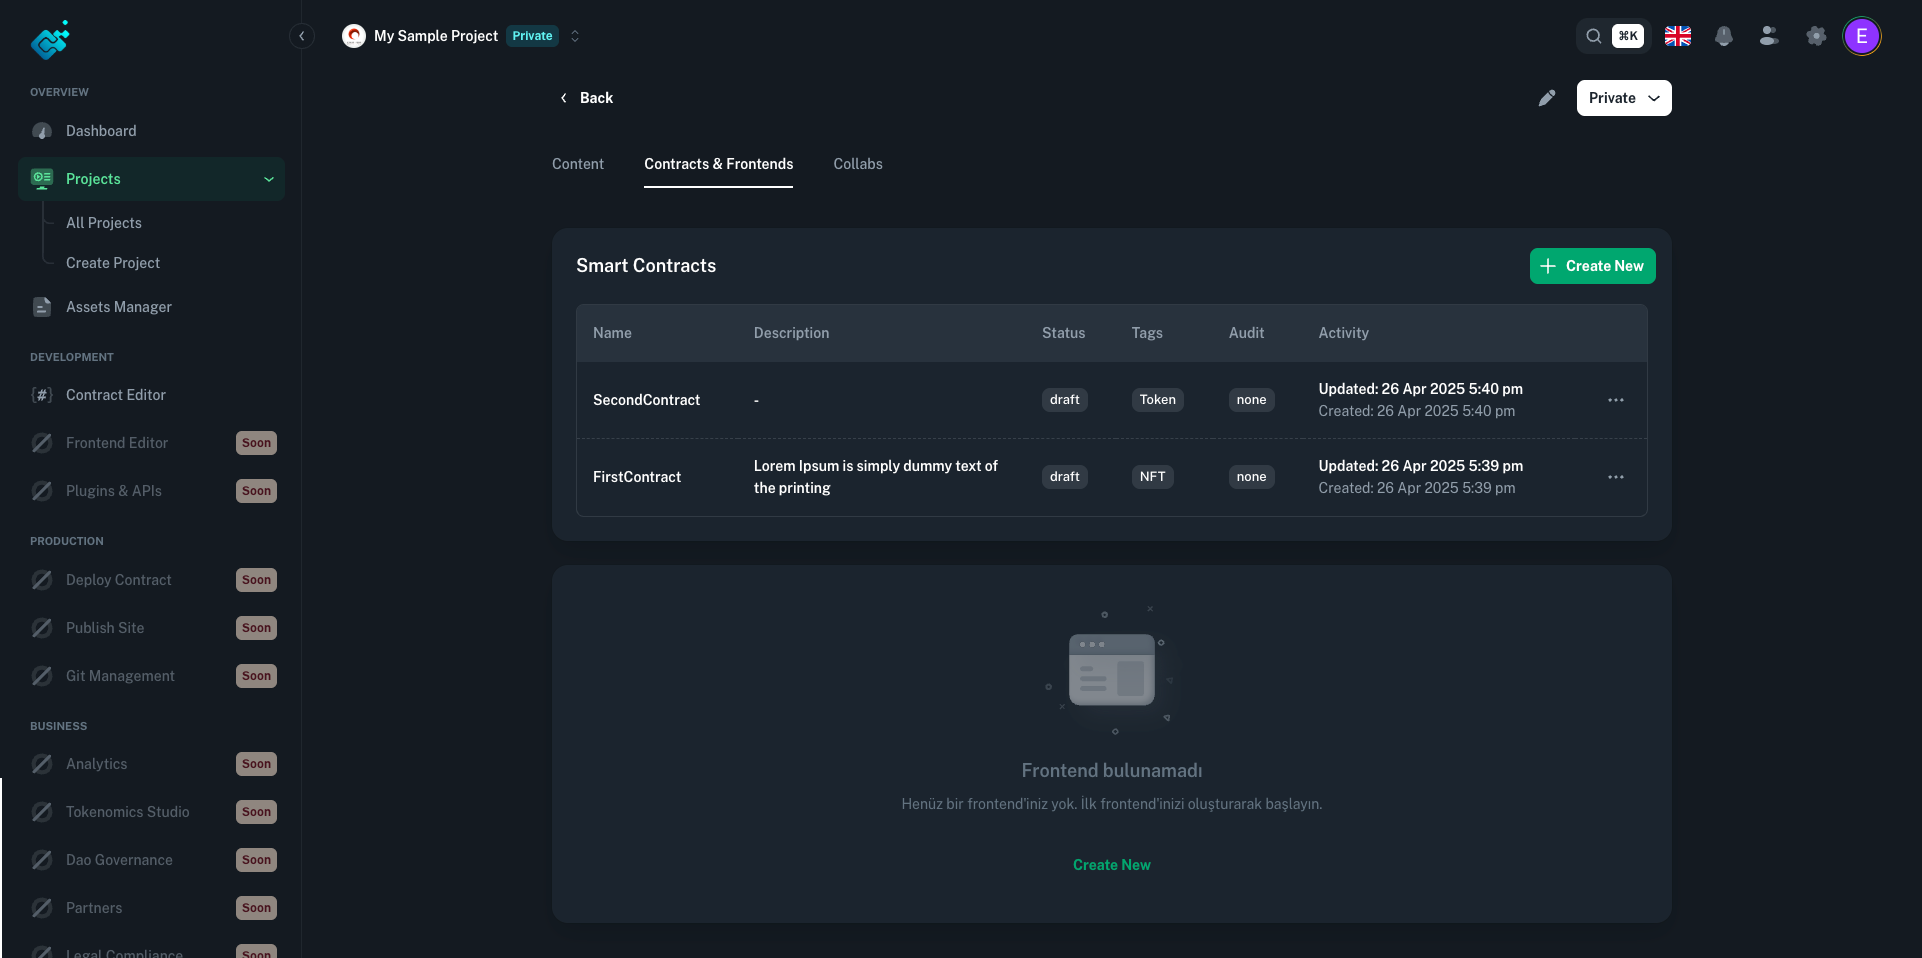Click the Audit column header
Screen dimensions: 1922x958
tap(1246, 333)
